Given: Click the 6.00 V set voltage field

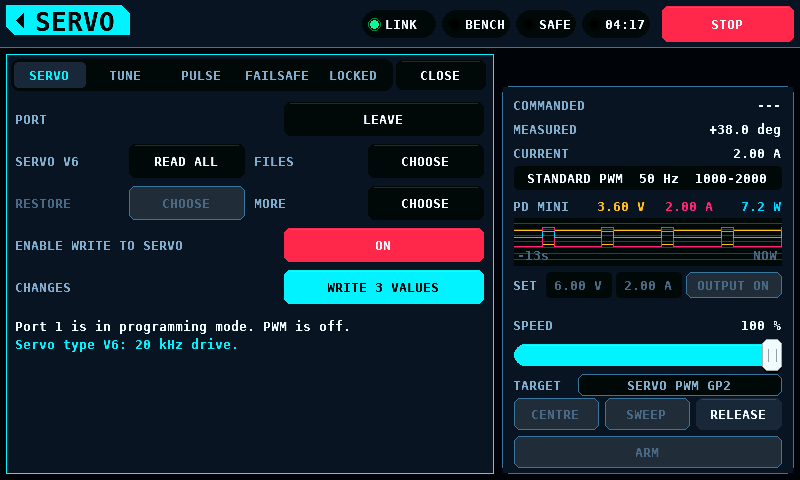Looking at the screenshot, I should click(579, 286).
